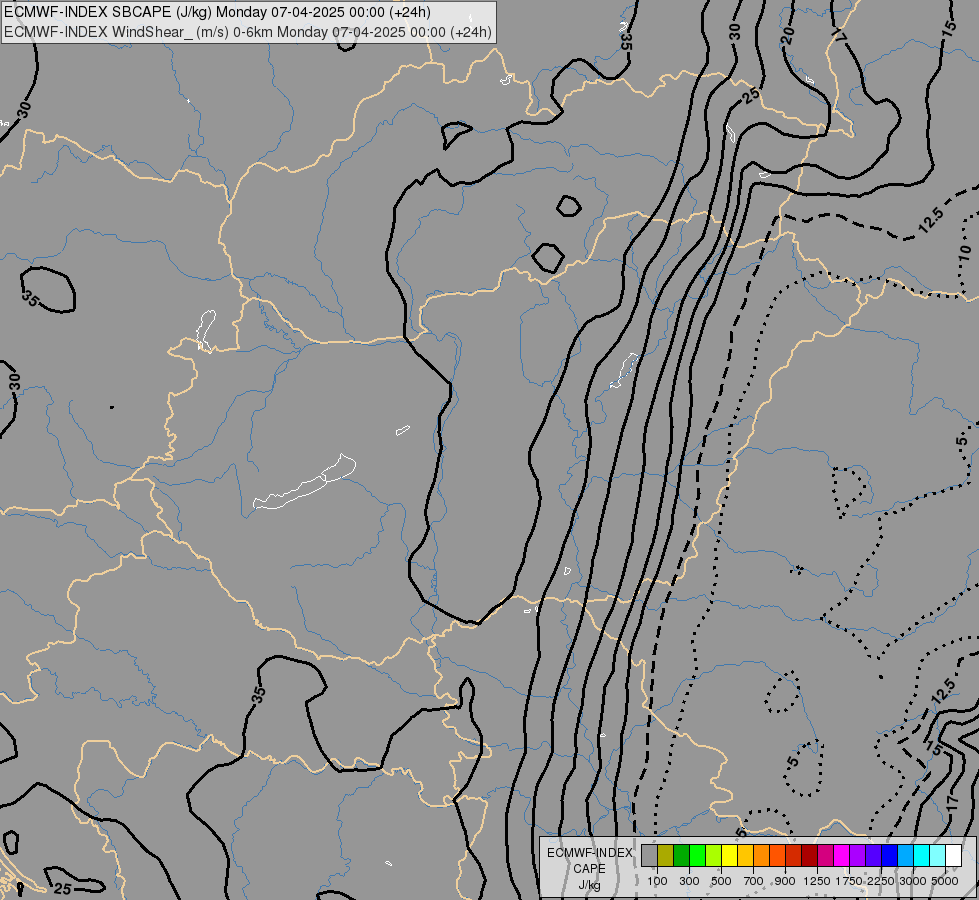Select the bright magenta legend swatch

(842, 855)
